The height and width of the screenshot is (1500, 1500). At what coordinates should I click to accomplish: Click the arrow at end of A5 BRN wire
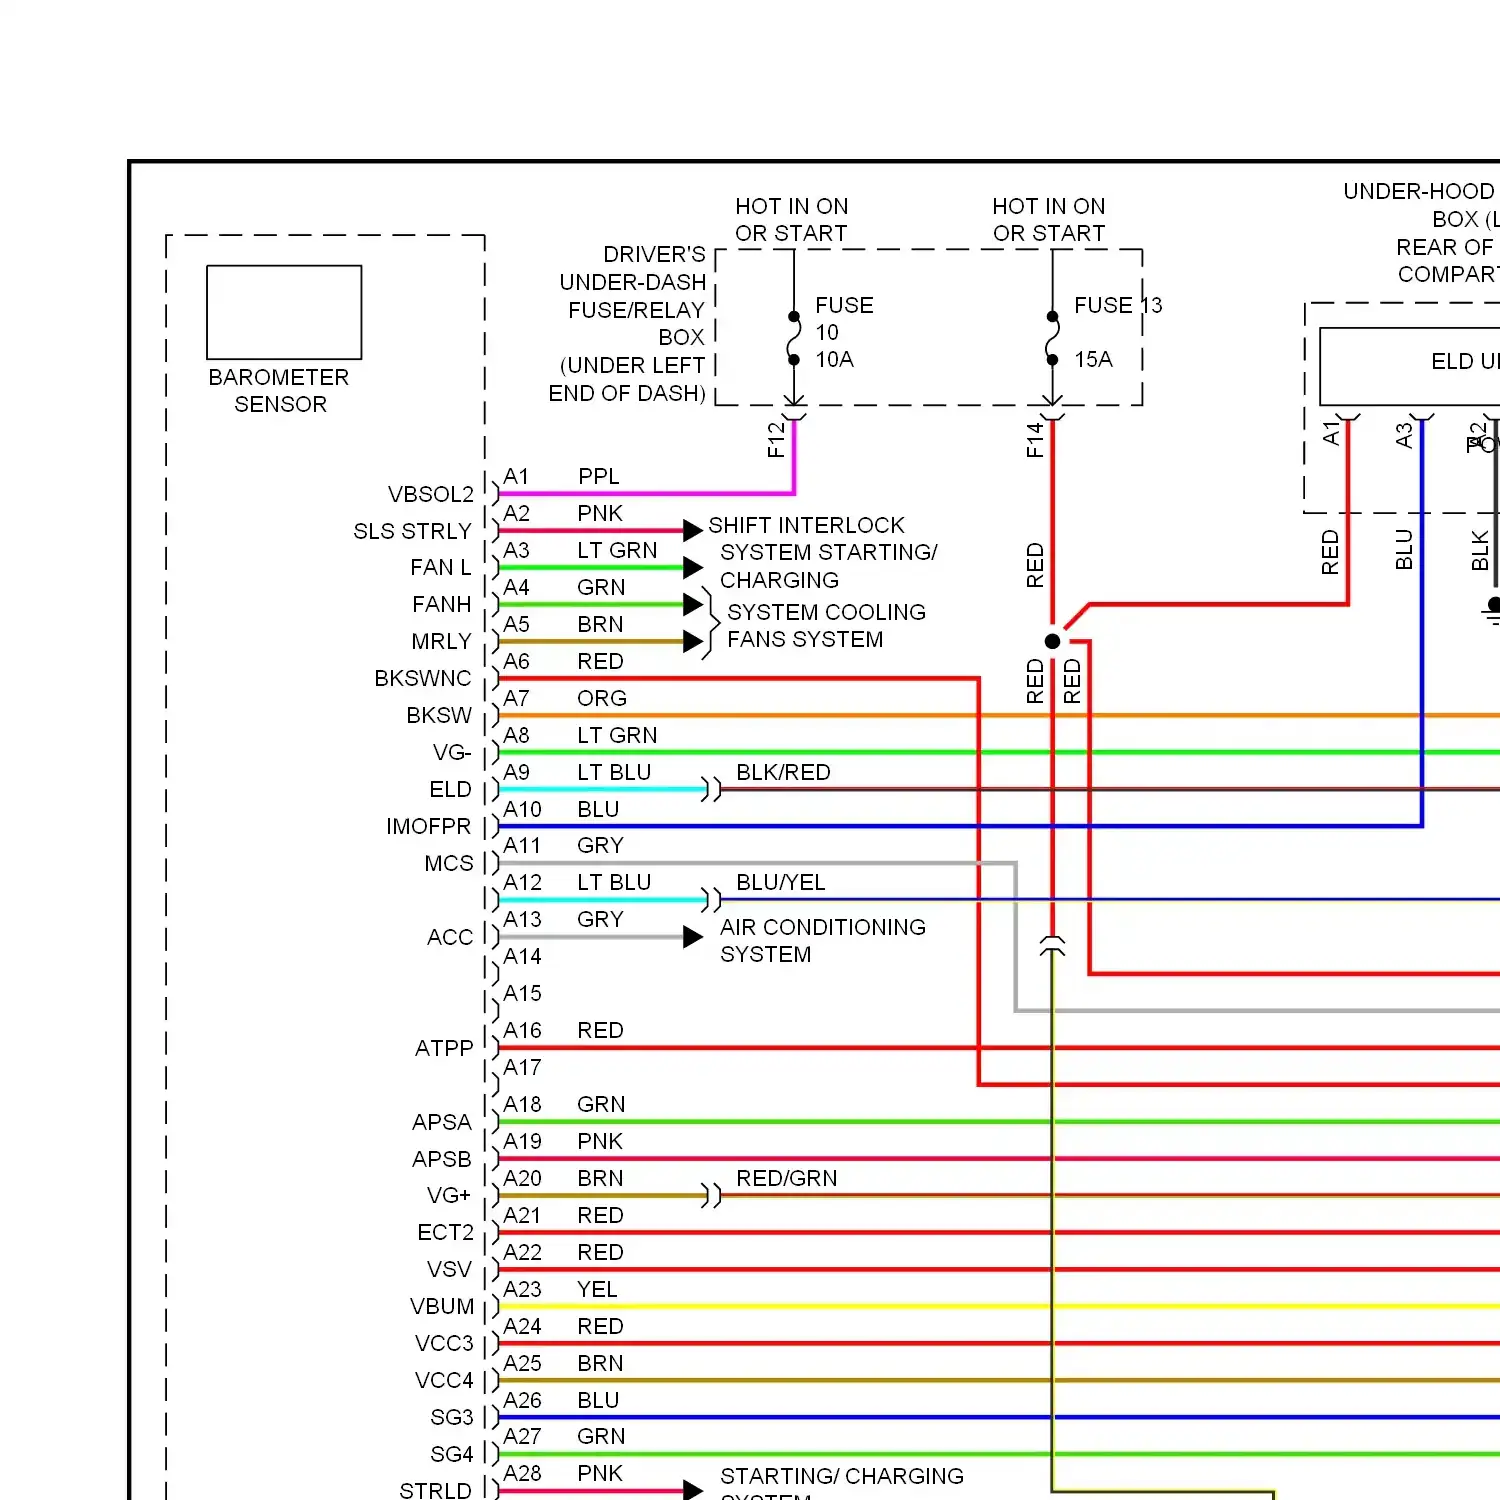693,641
